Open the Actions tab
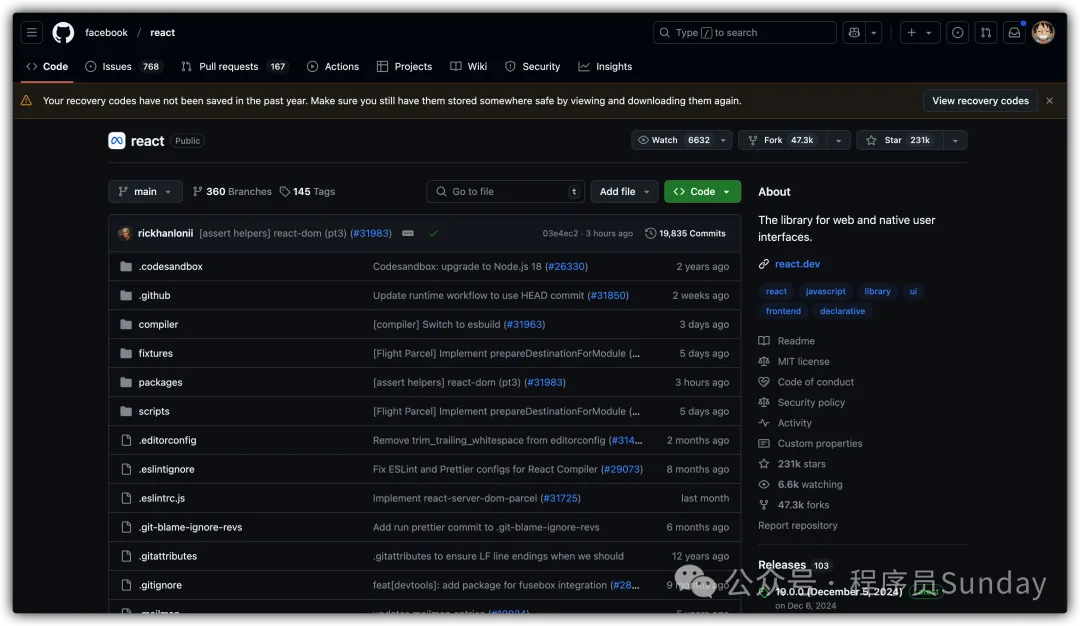The height and width of the screenshot is (626, 1080). 333,67
